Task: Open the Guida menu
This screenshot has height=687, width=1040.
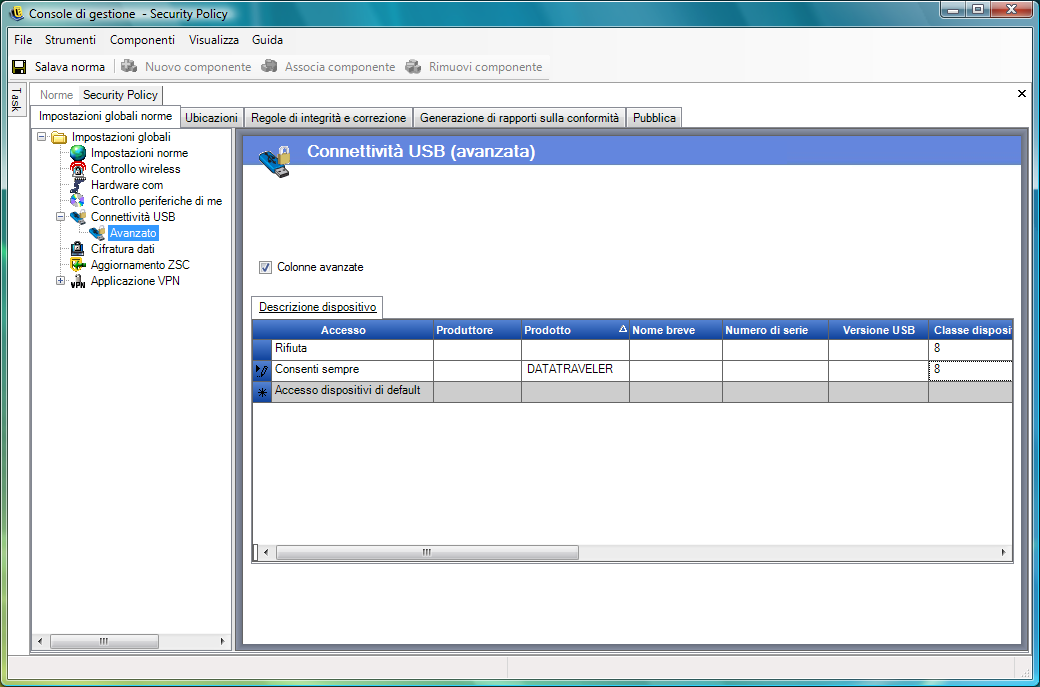Action: (267, 40)
